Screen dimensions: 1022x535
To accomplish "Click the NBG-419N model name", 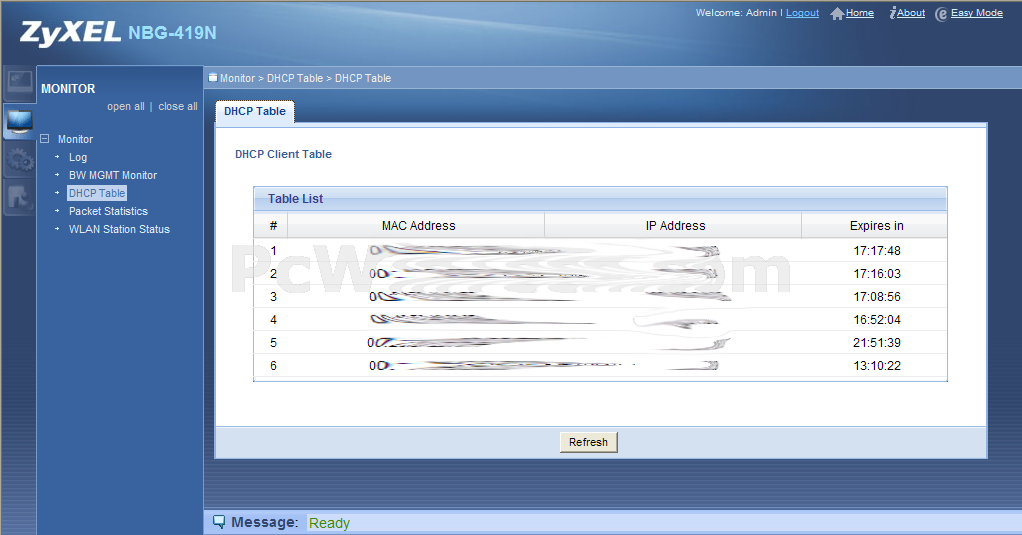I will coord(172,33).
